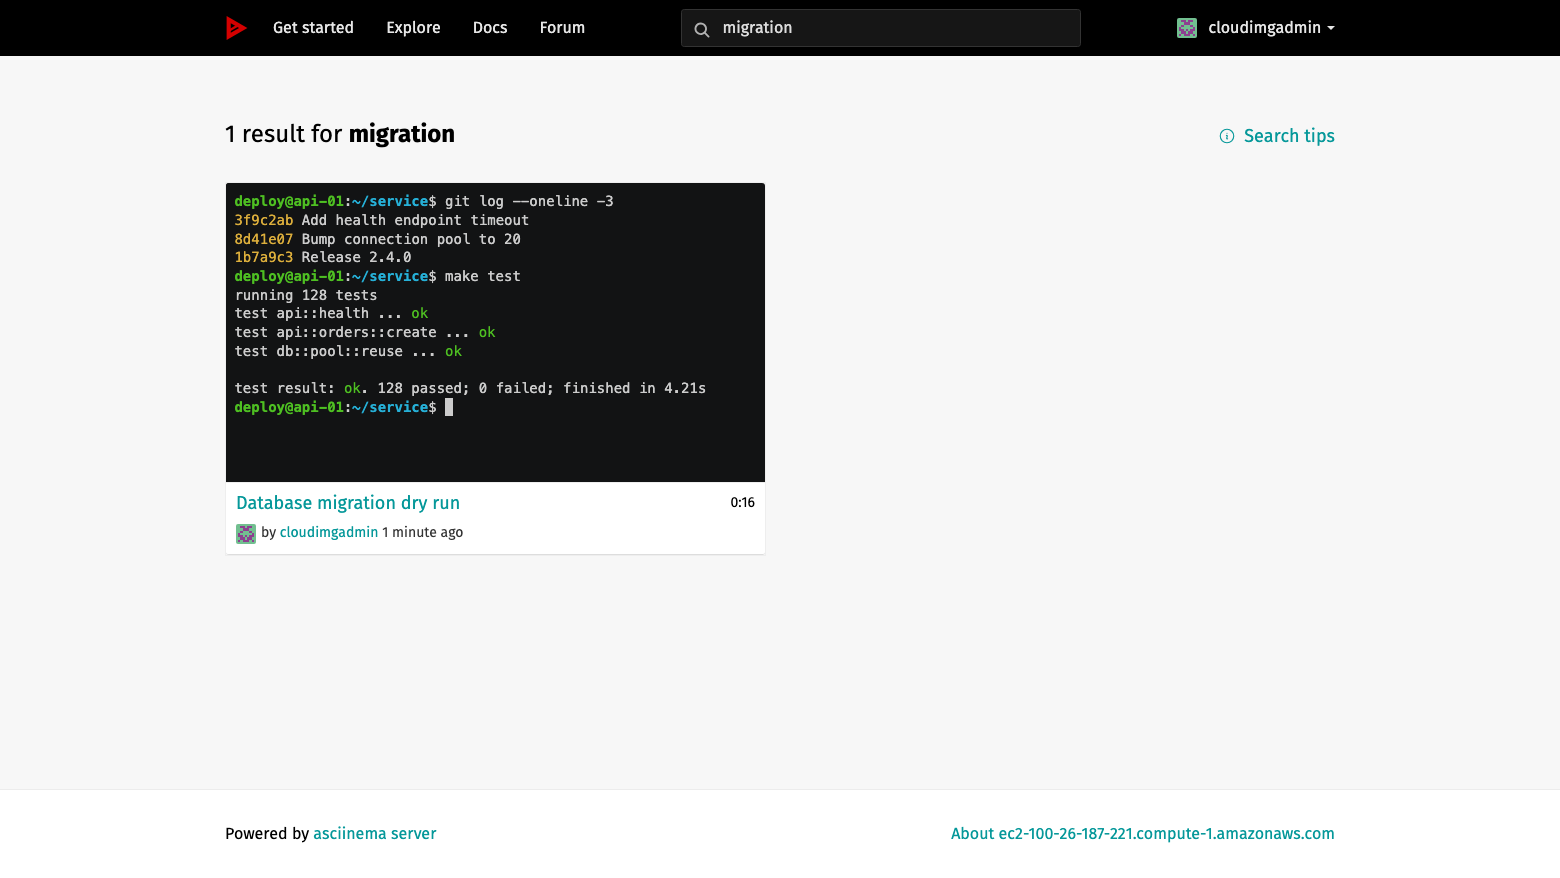Go to the Explore menu item
Screen dimensions: 1560x878
(413, 28)
